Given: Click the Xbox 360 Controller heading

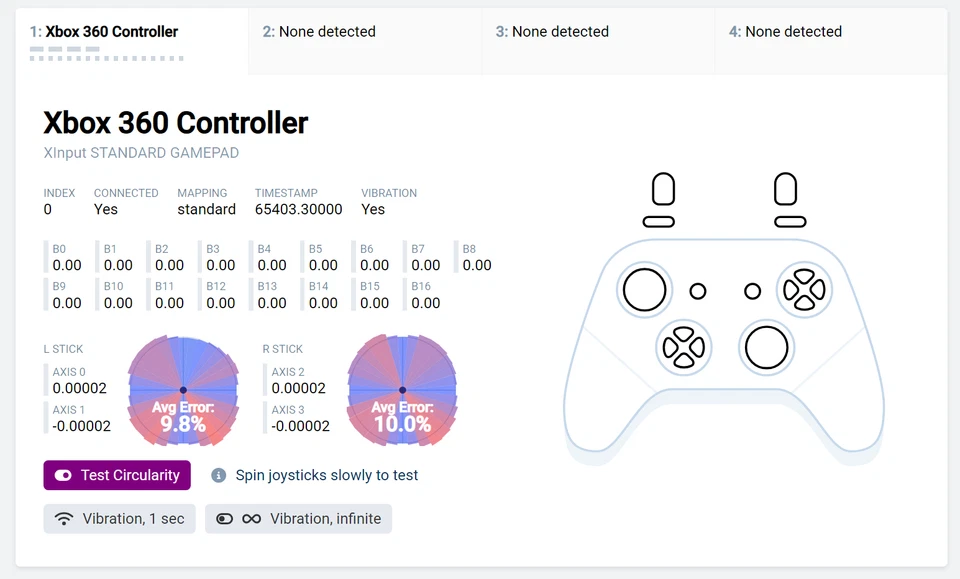Looking at the screenshot, I should point(176,122).
